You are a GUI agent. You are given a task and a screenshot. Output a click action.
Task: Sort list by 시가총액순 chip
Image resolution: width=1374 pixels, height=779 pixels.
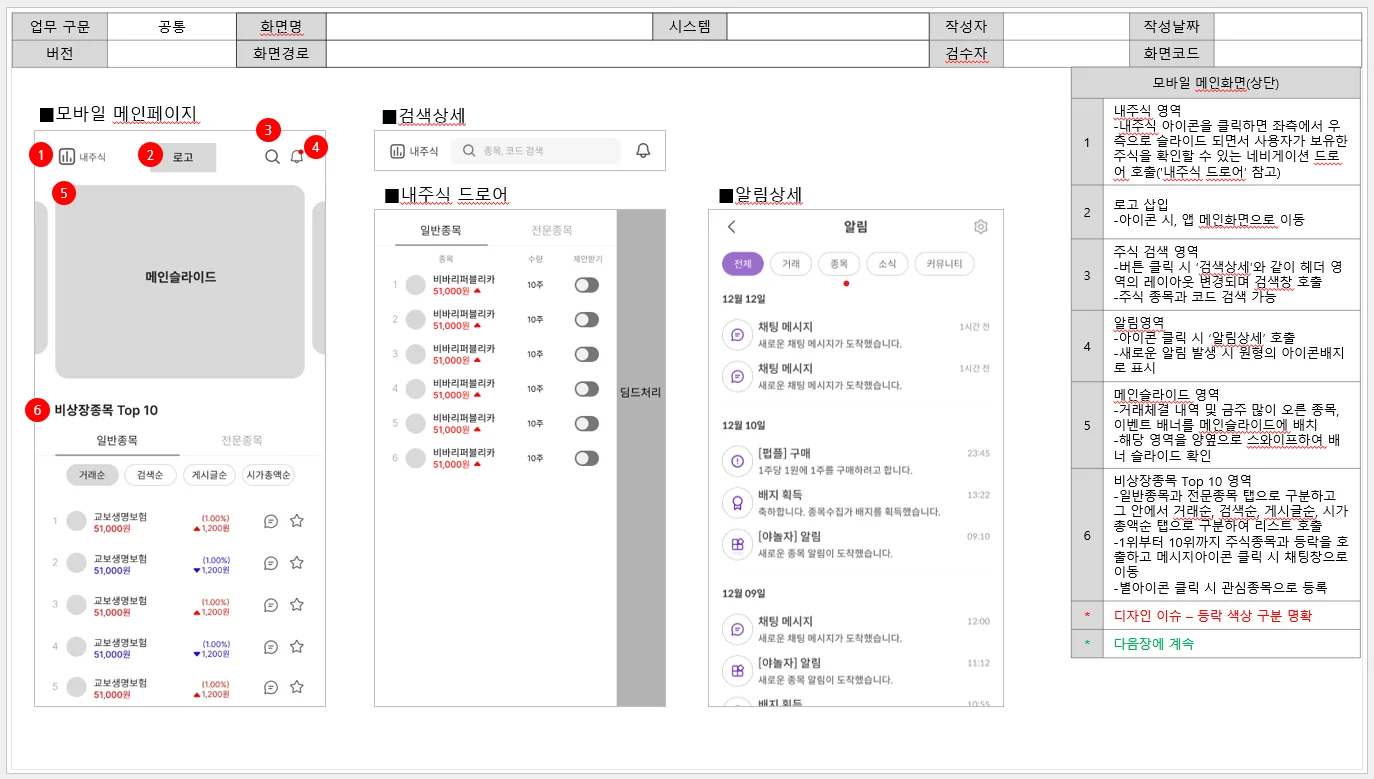pos(268,475)
